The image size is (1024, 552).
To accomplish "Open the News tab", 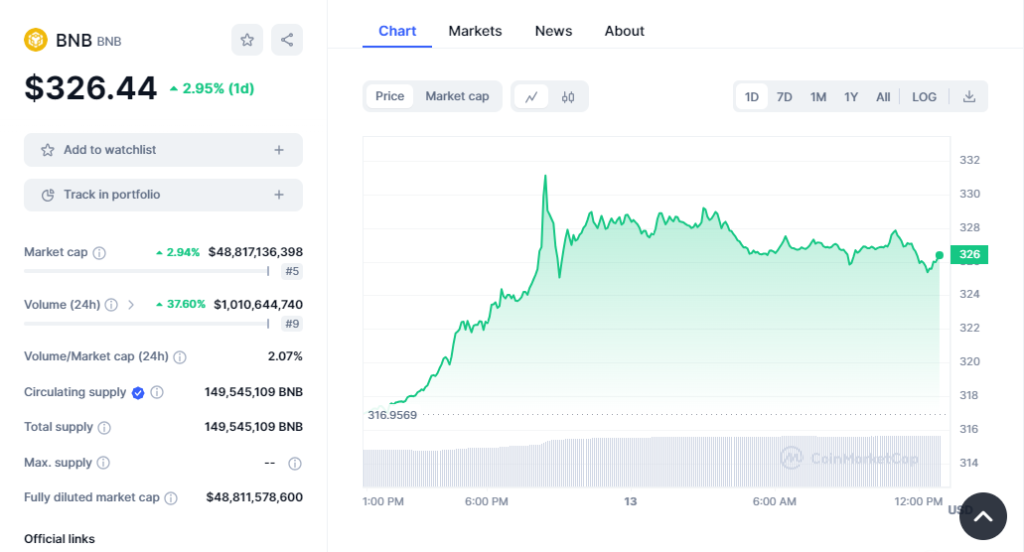I will pos(553,31).
